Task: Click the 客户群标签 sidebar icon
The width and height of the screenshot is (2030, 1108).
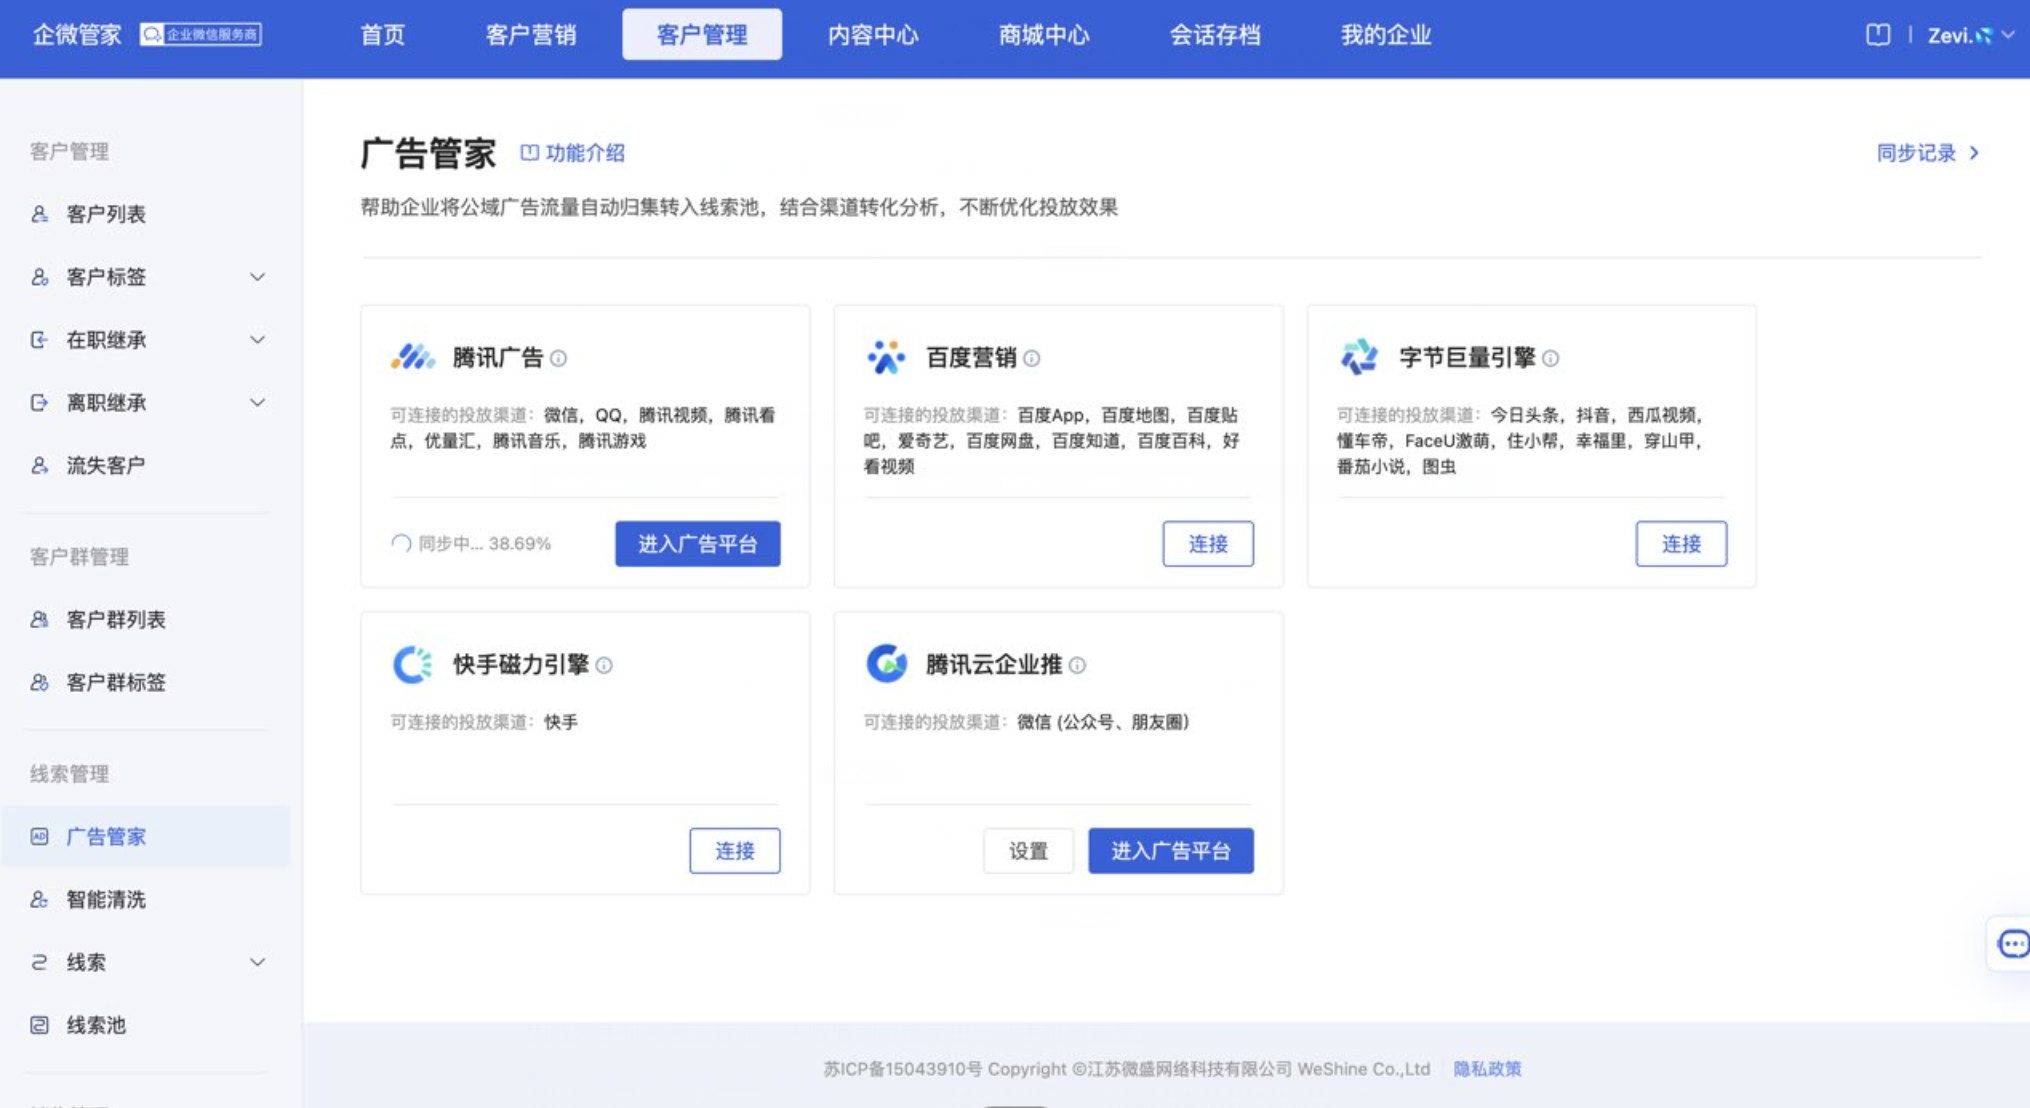Action: [39, 683]
